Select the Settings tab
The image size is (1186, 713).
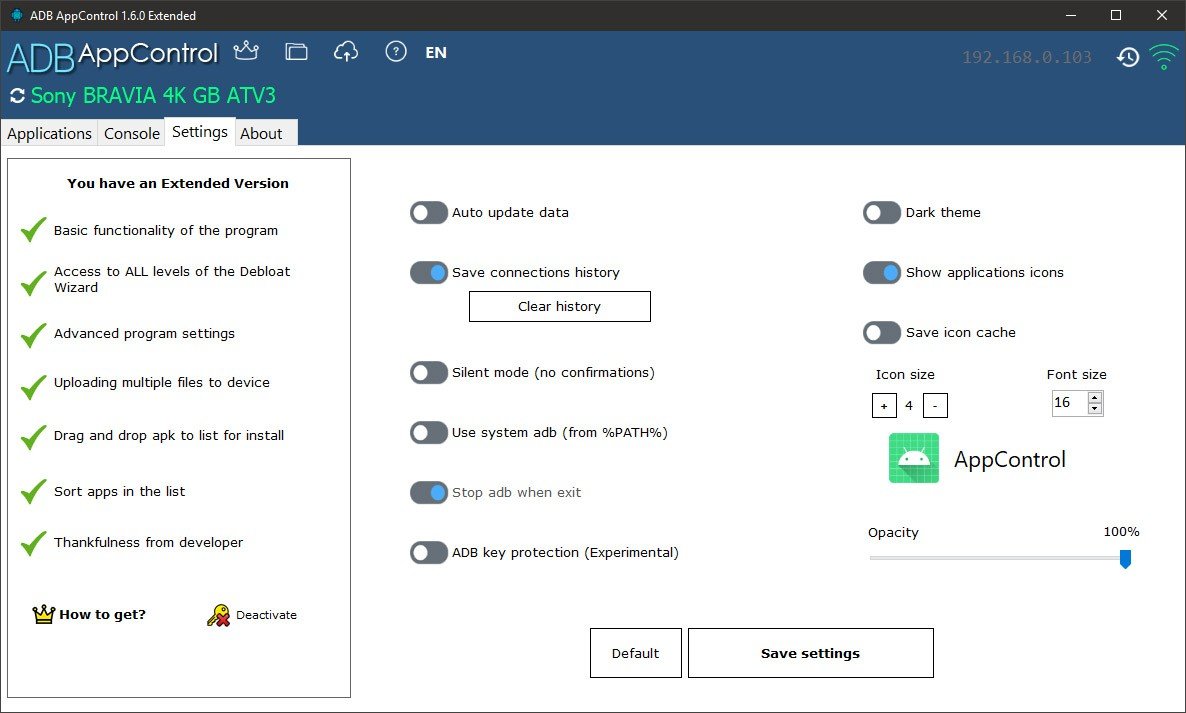click(x=200, y=132)
